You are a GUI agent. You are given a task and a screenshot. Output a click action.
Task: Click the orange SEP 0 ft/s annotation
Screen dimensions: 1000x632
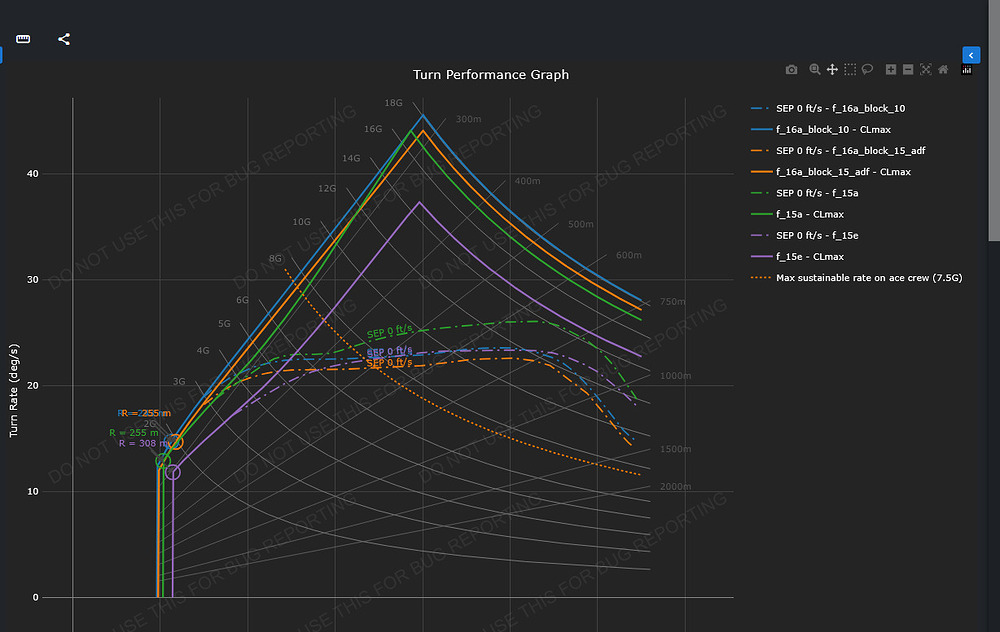click(x=389, y=363)
